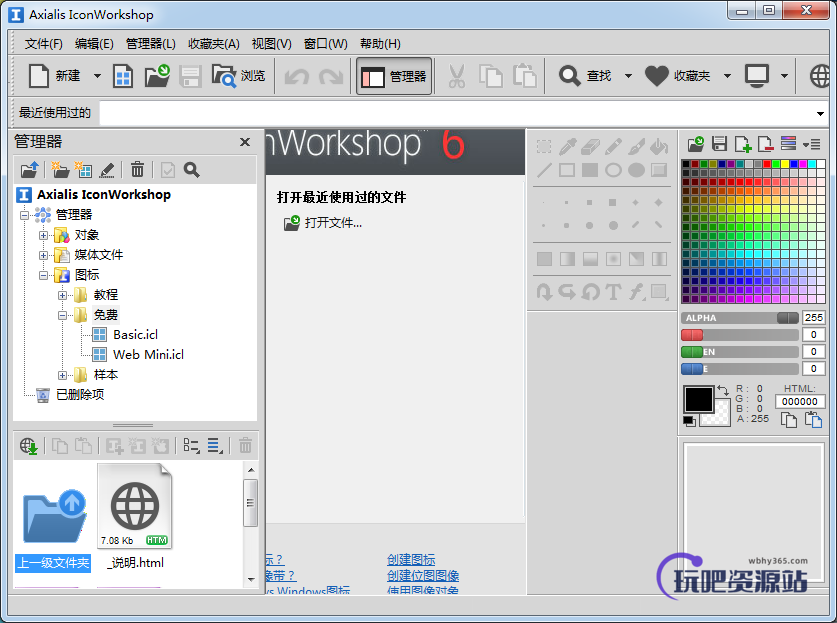This screenshot has height=623, width=837.
Task: Close the 管理器 panel with its X
Action: point(245,142)
